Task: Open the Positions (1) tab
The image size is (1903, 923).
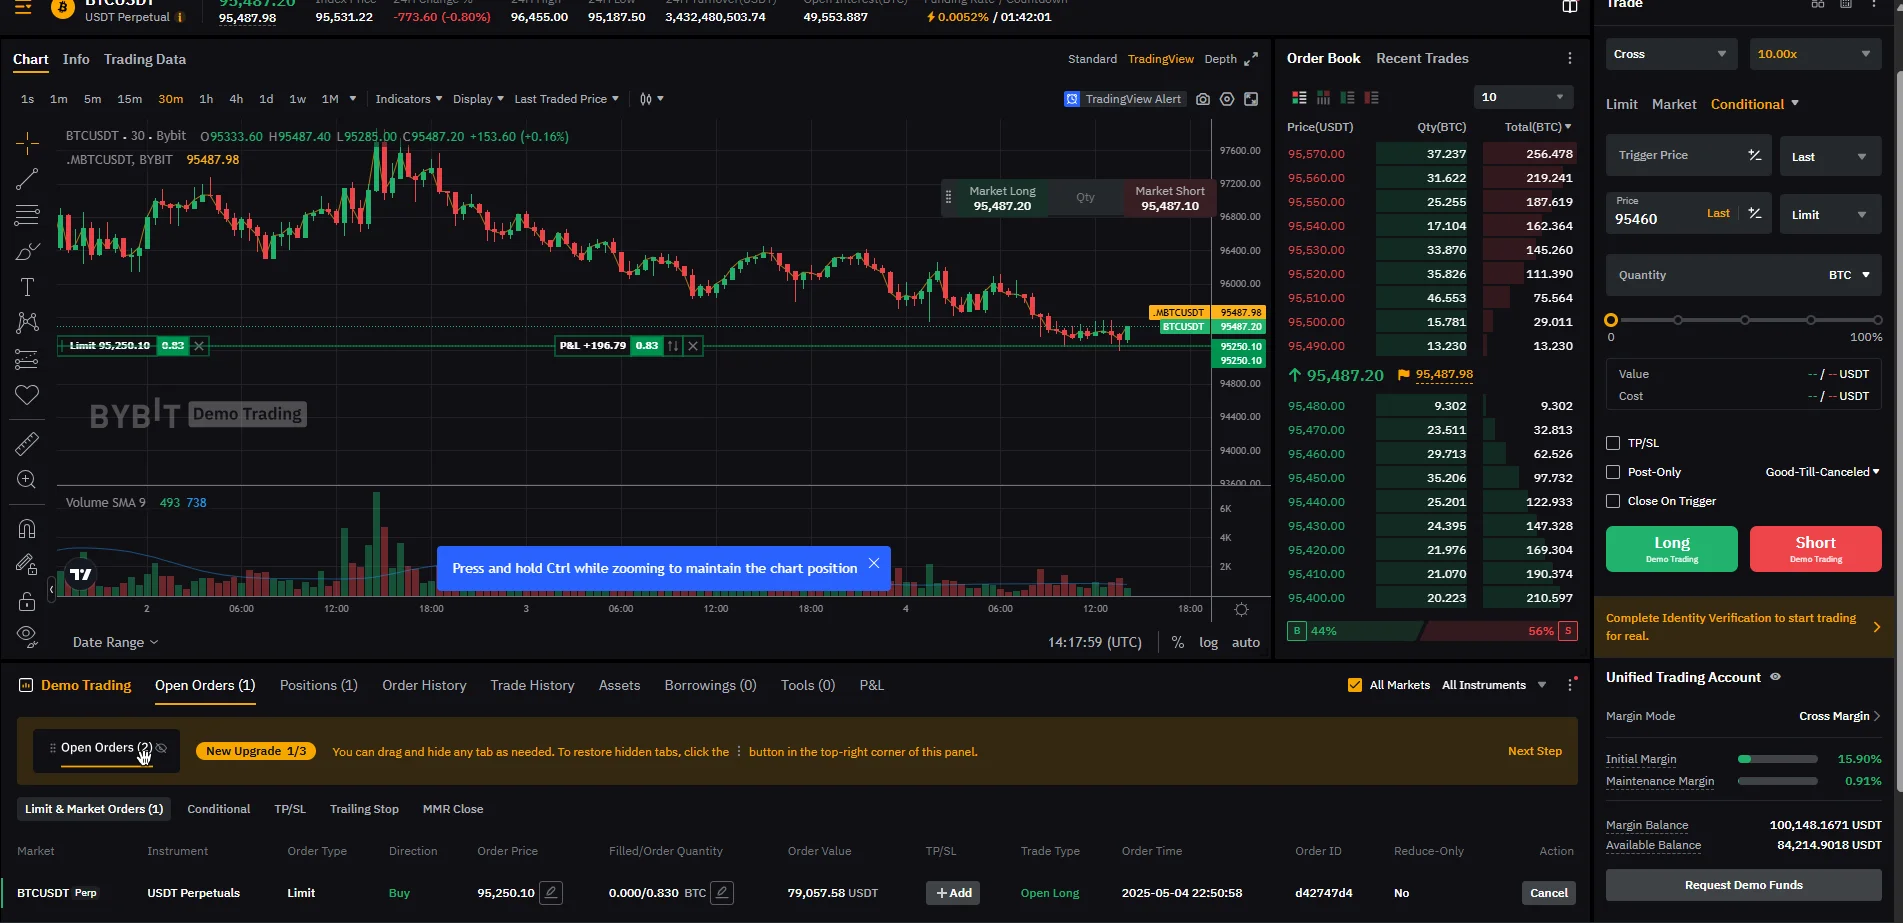Action: point(319,686)
